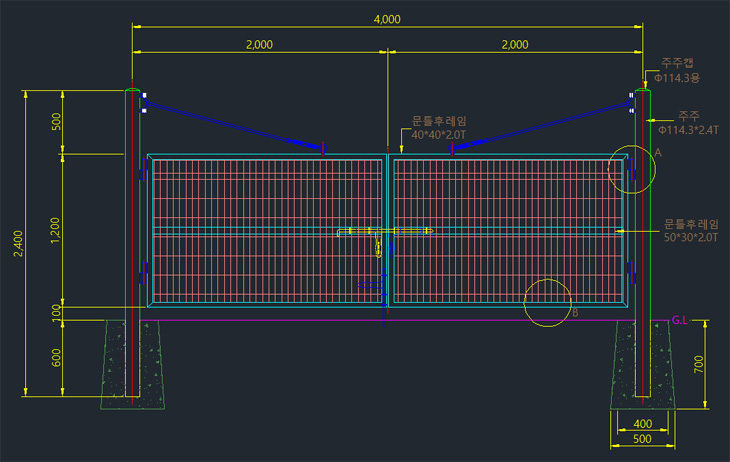The height and width of the screenshot is (462, 730).
Task: Select detail circle B near gate bottom
Action: (x=547, y=302)
